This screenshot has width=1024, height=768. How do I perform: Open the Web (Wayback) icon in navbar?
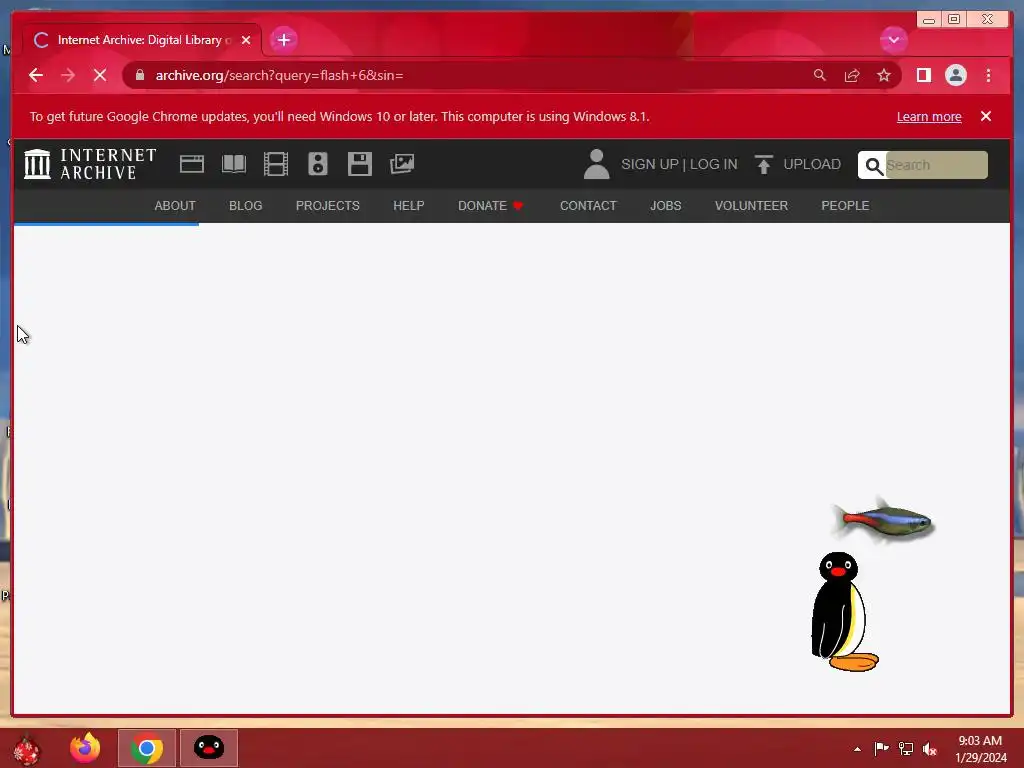click(192, 164)
